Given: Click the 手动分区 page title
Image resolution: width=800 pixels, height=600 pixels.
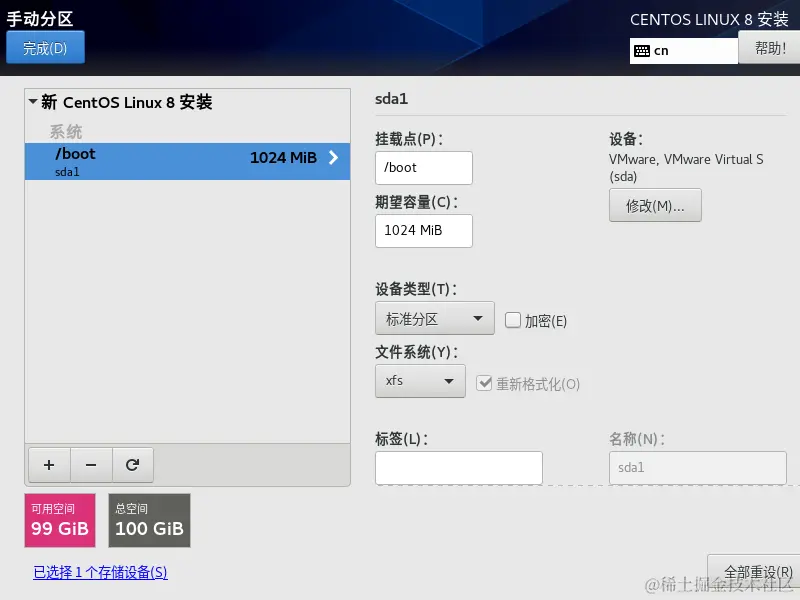Looking at the screenshot, I should click(x=40, y=19).
